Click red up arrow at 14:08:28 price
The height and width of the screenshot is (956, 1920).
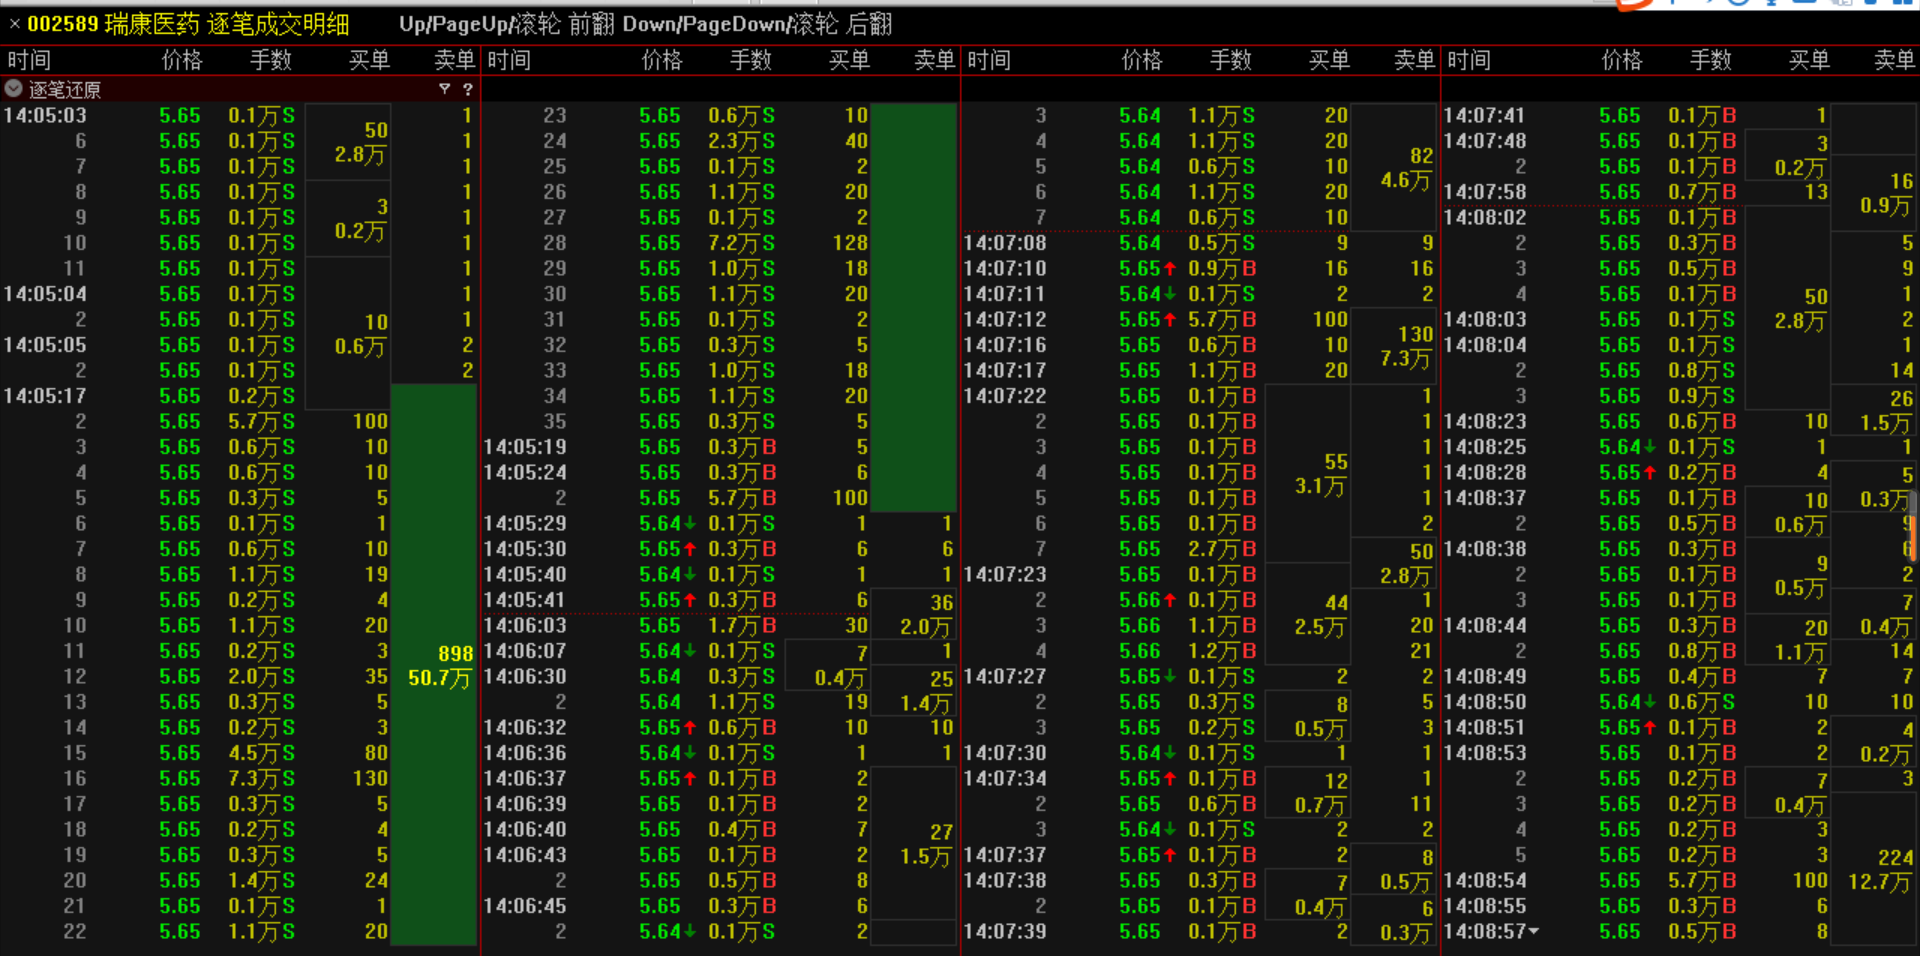[x=1650, y=473]
